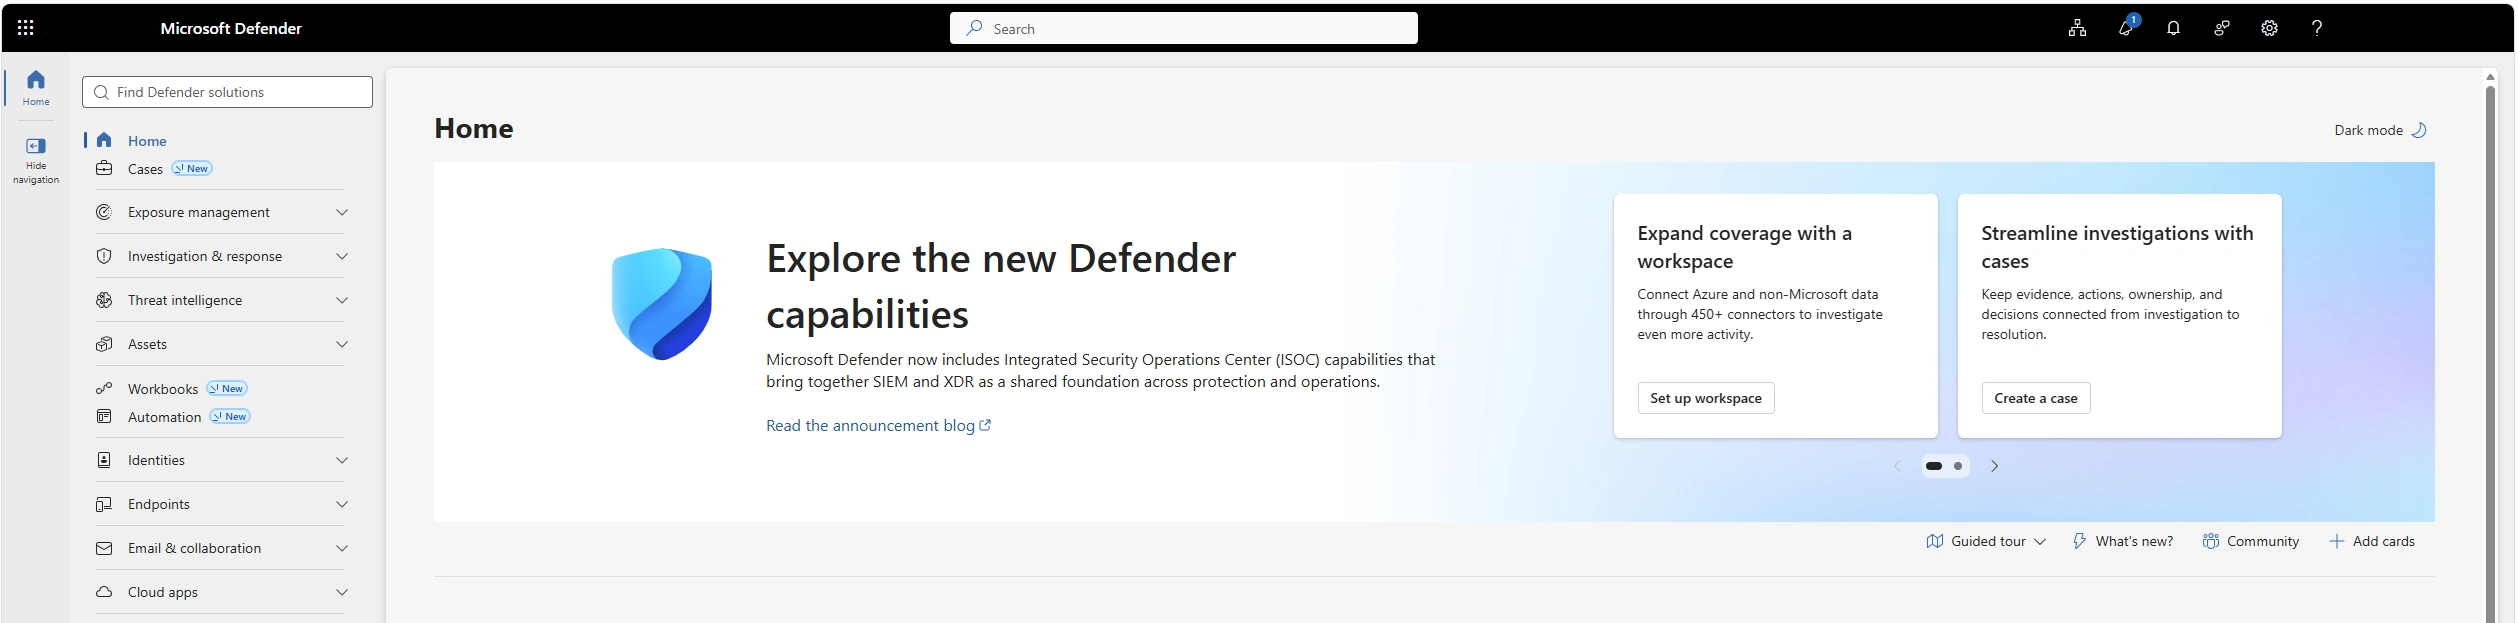Click the Cases briefcase icon
Screen dimensions: 2518x623
[x=104, y=169]
